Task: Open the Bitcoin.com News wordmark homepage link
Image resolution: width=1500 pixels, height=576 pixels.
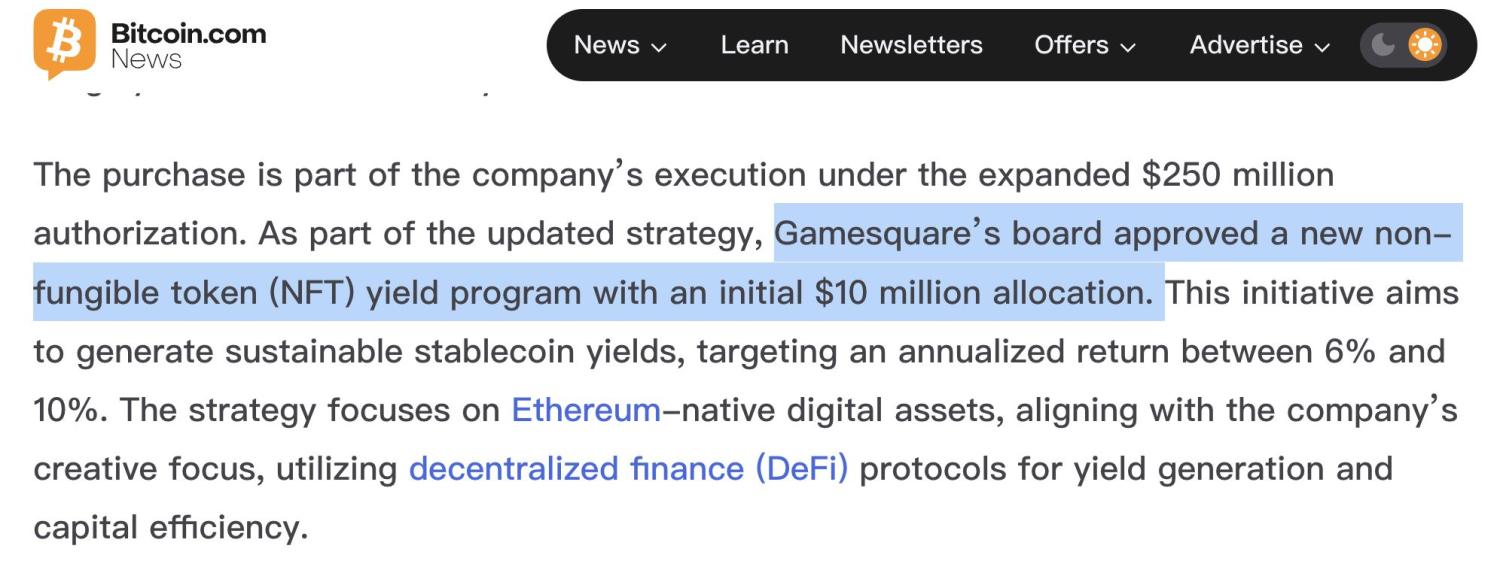Action: (x=188, y=46)
